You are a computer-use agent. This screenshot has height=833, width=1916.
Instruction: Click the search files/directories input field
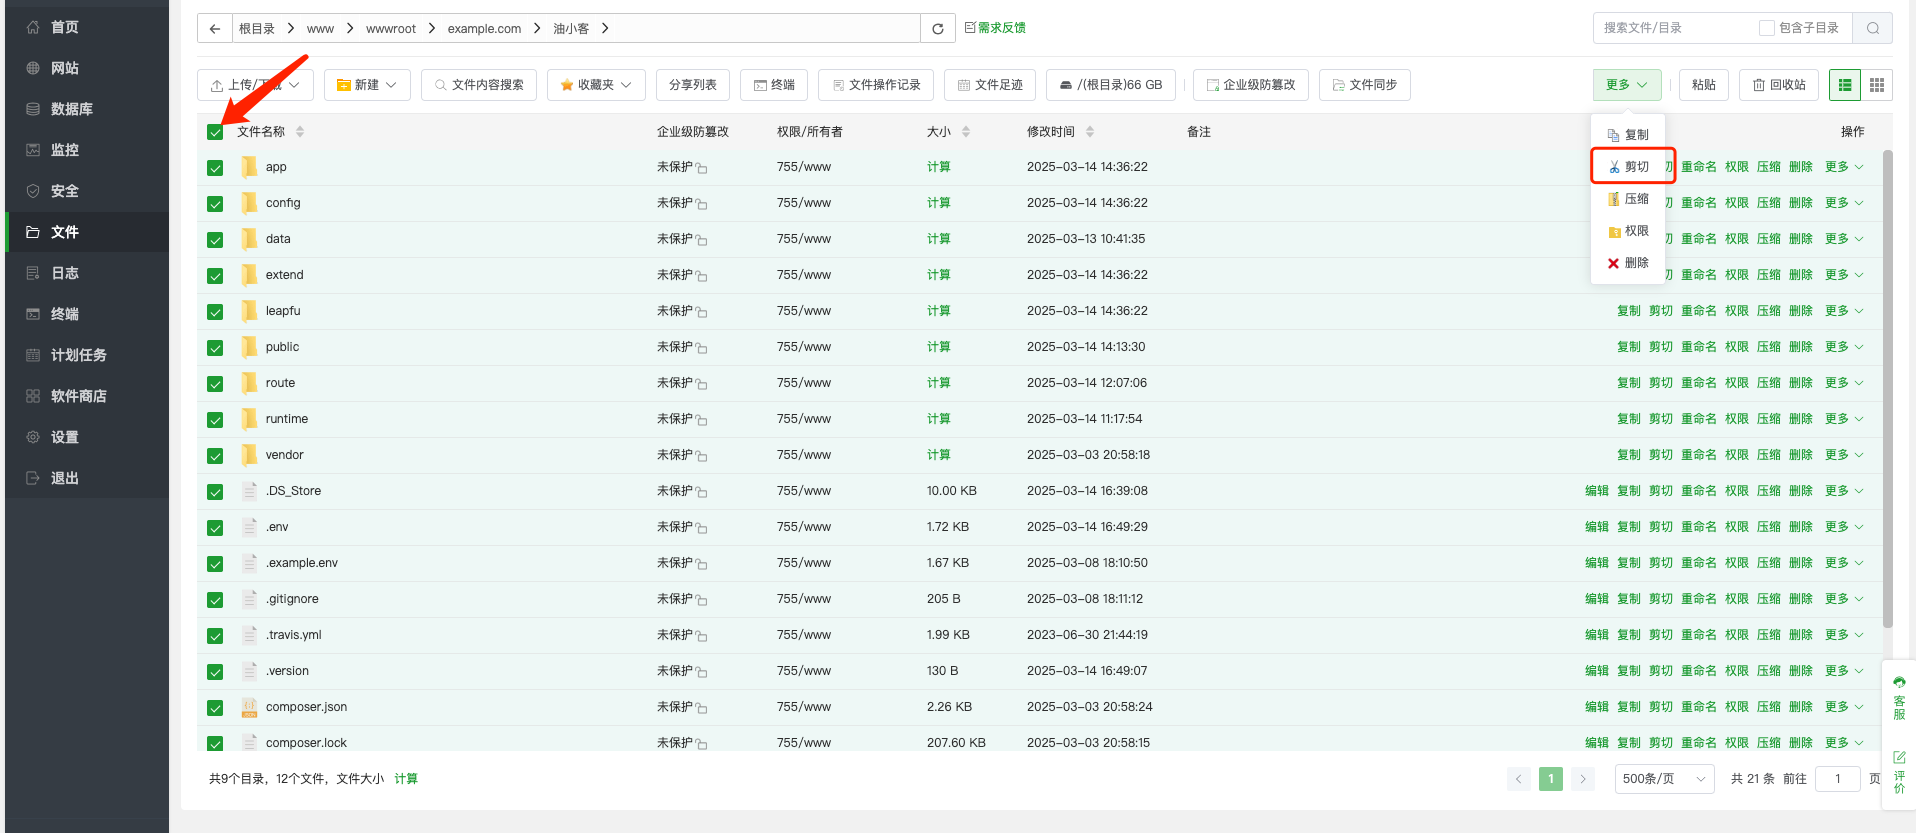(1675, 28)
